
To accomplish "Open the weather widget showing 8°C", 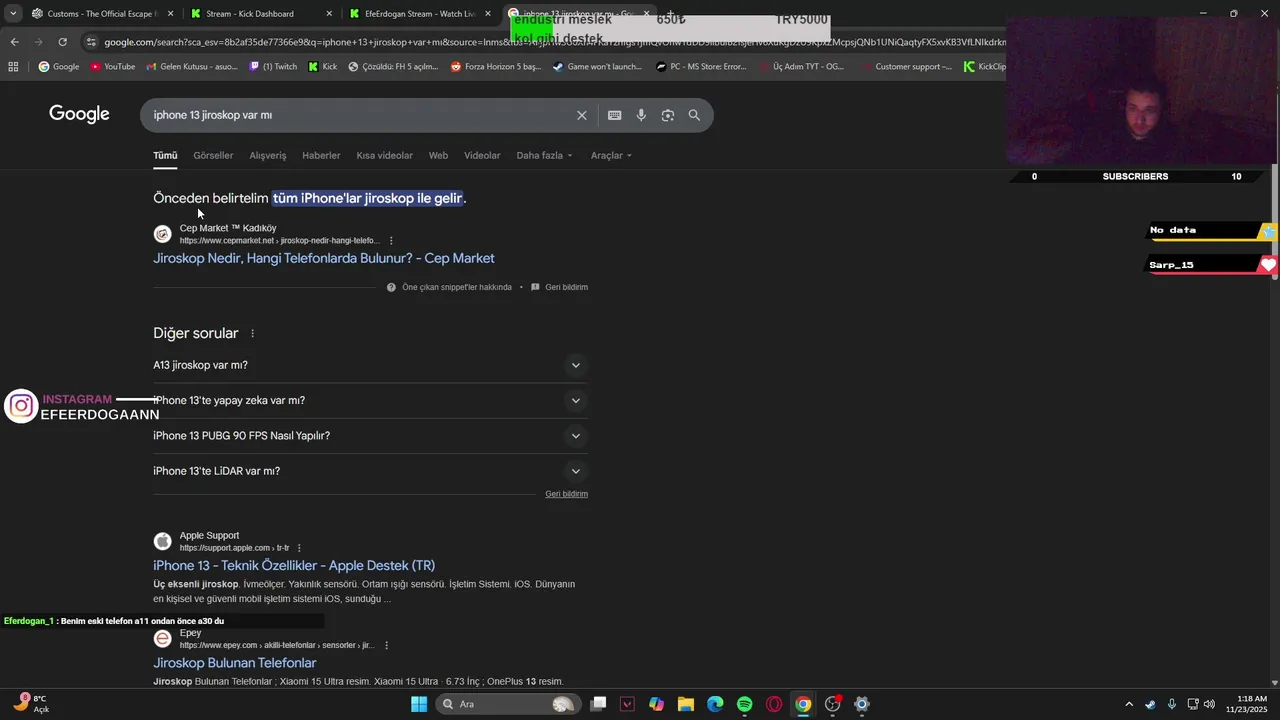I will click(x=30, y=704).
